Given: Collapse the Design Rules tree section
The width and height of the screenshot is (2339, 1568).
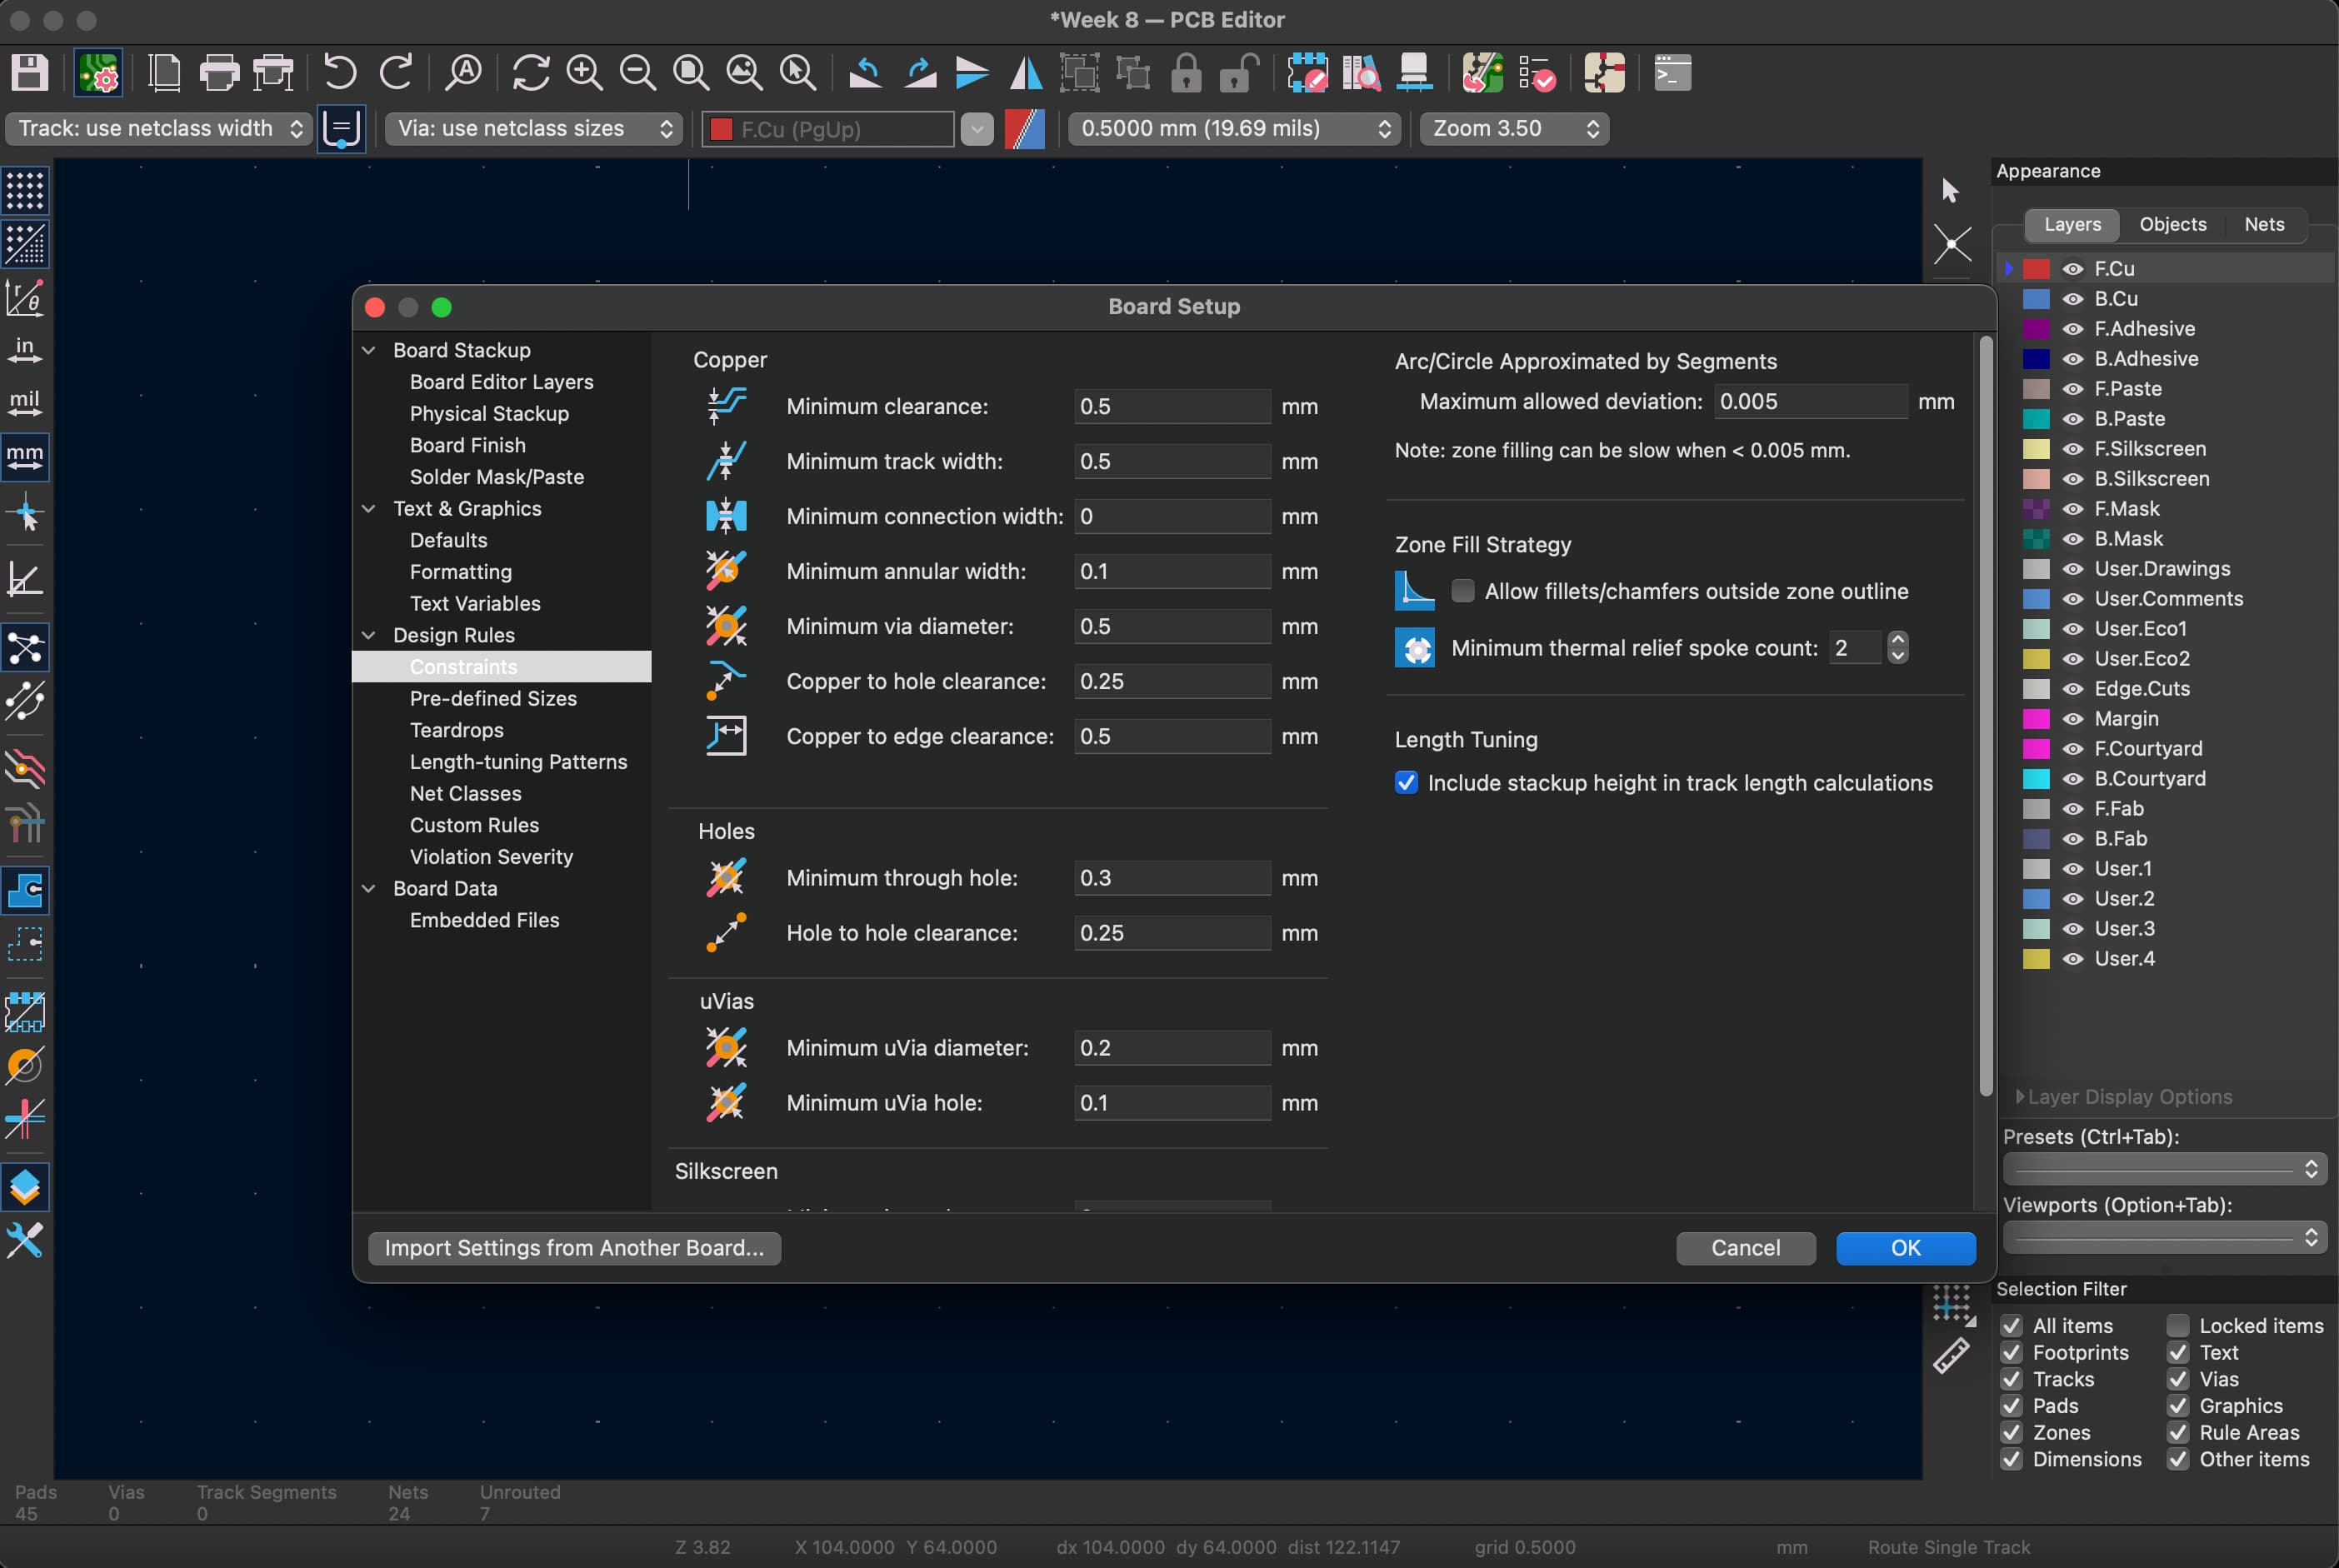Looking at the screenshot, I should [369, 635].
